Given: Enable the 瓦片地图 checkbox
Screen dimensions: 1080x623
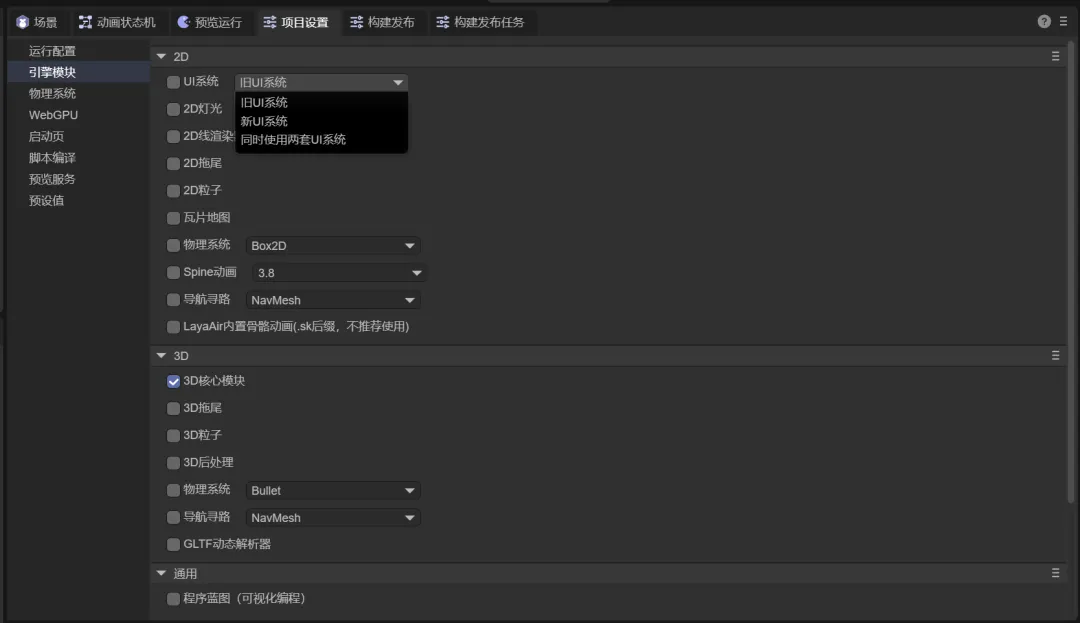Looking at the screenshot, I should 174,218.
